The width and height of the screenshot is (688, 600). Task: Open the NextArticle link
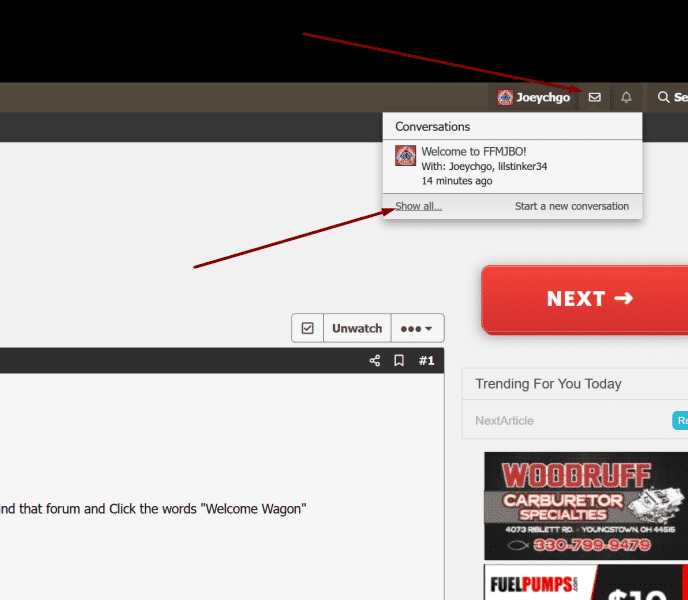pyautogui.click(x=504, y=421)
